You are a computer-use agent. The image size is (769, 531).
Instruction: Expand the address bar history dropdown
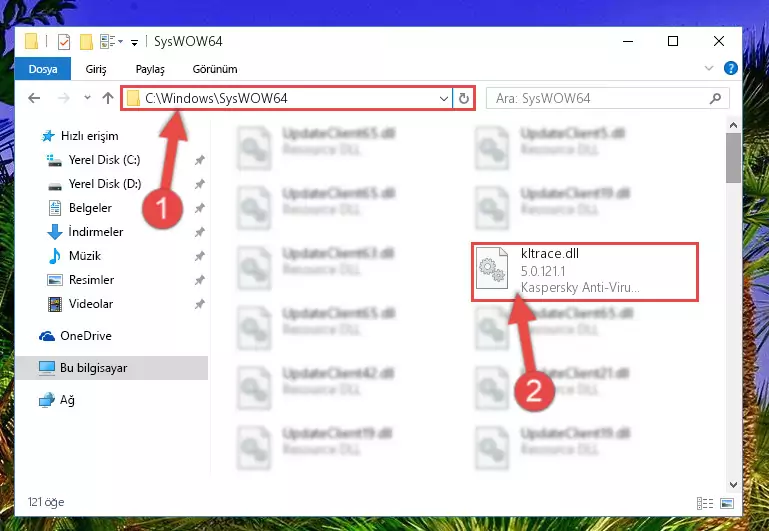(444, 99)
